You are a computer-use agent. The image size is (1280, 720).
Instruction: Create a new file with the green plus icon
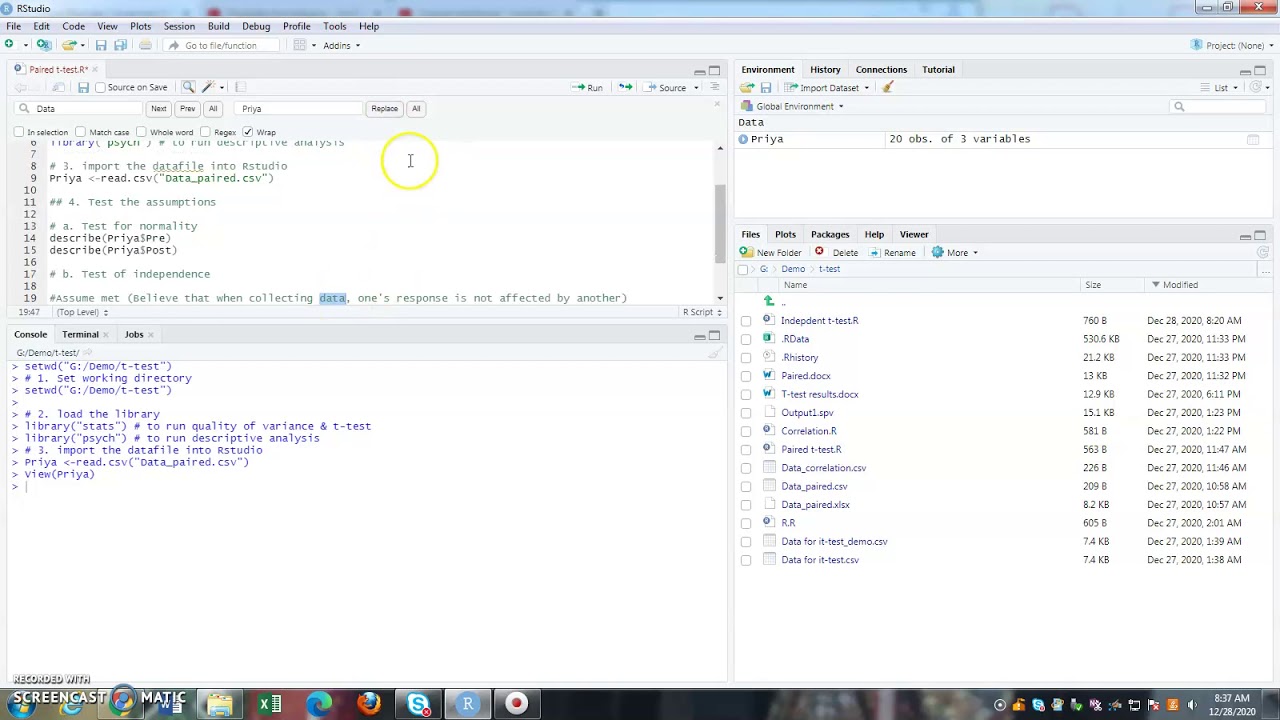point(9,45)
